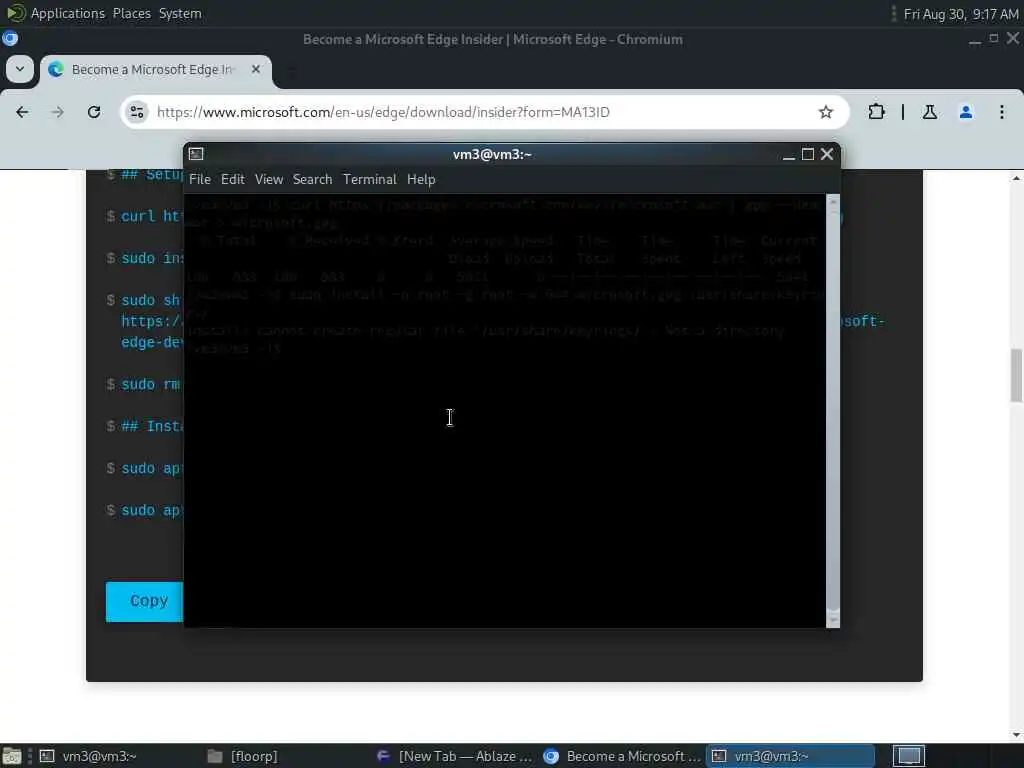
Task: Click the panel notification area dots
Action: pyautogui.click(x=893, y=14)
